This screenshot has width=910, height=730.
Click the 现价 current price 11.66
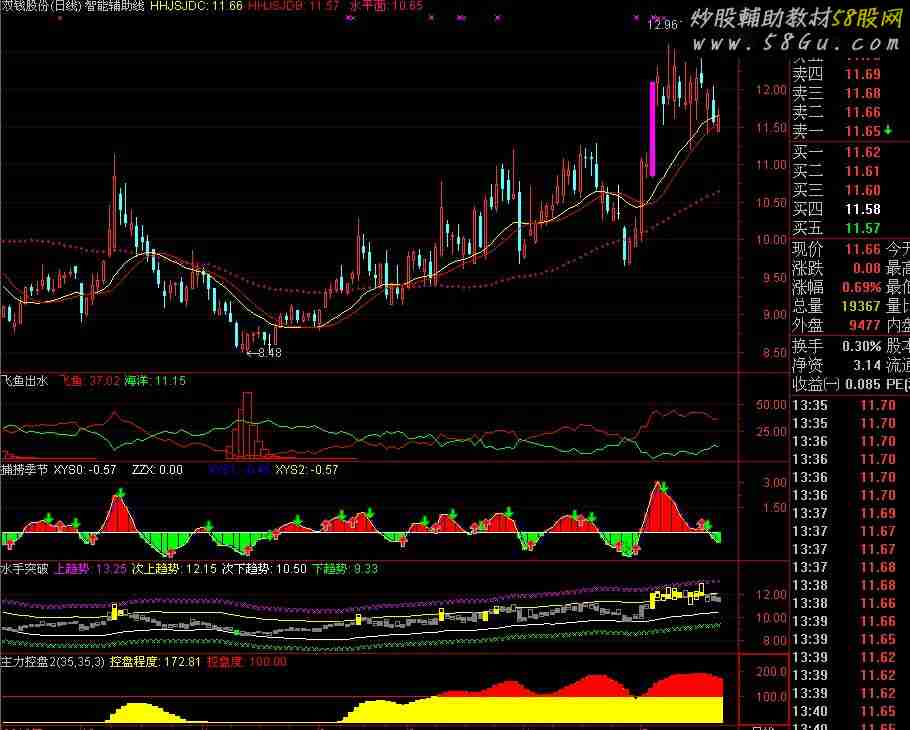click(x=862, y=249)
